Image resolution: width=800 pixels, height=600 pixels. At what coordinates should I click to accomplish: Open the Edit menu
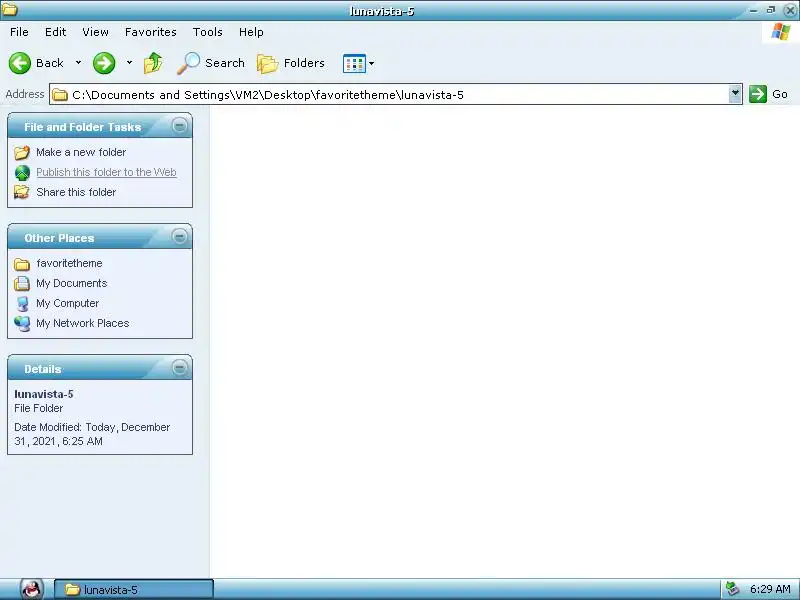point(55,32)
